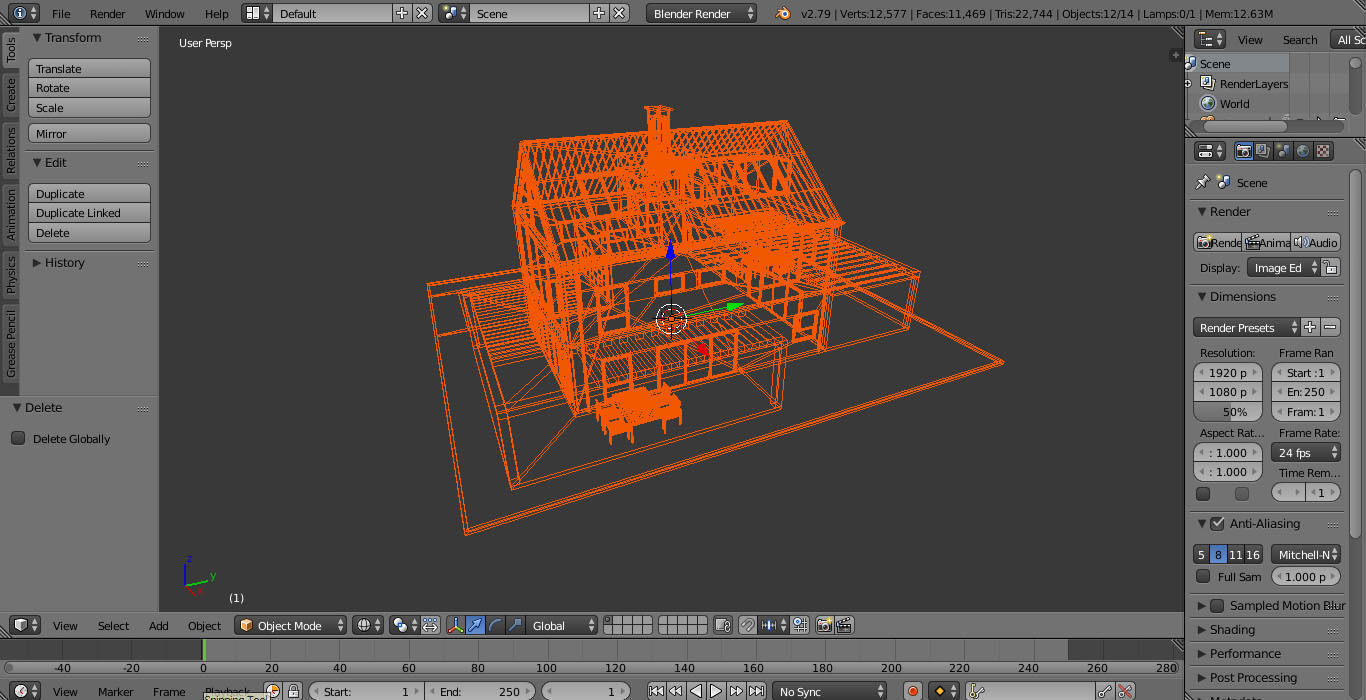
Task: Click the 3D manipulator axis toggle
Action: tap(455, 625)
